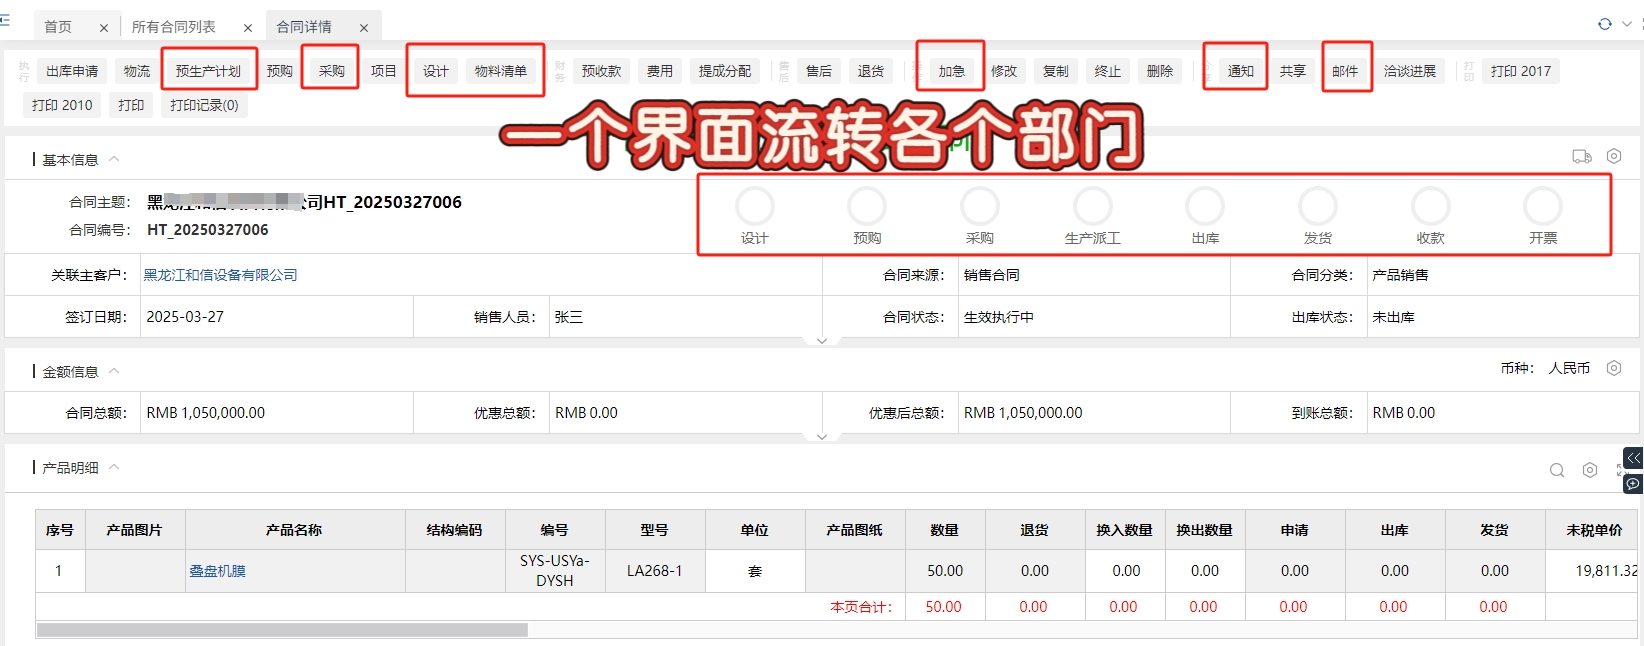Screen dimensions: 1644x646
Task: Open settings gear in 基本信息 section
Action: coord(1614,156)
